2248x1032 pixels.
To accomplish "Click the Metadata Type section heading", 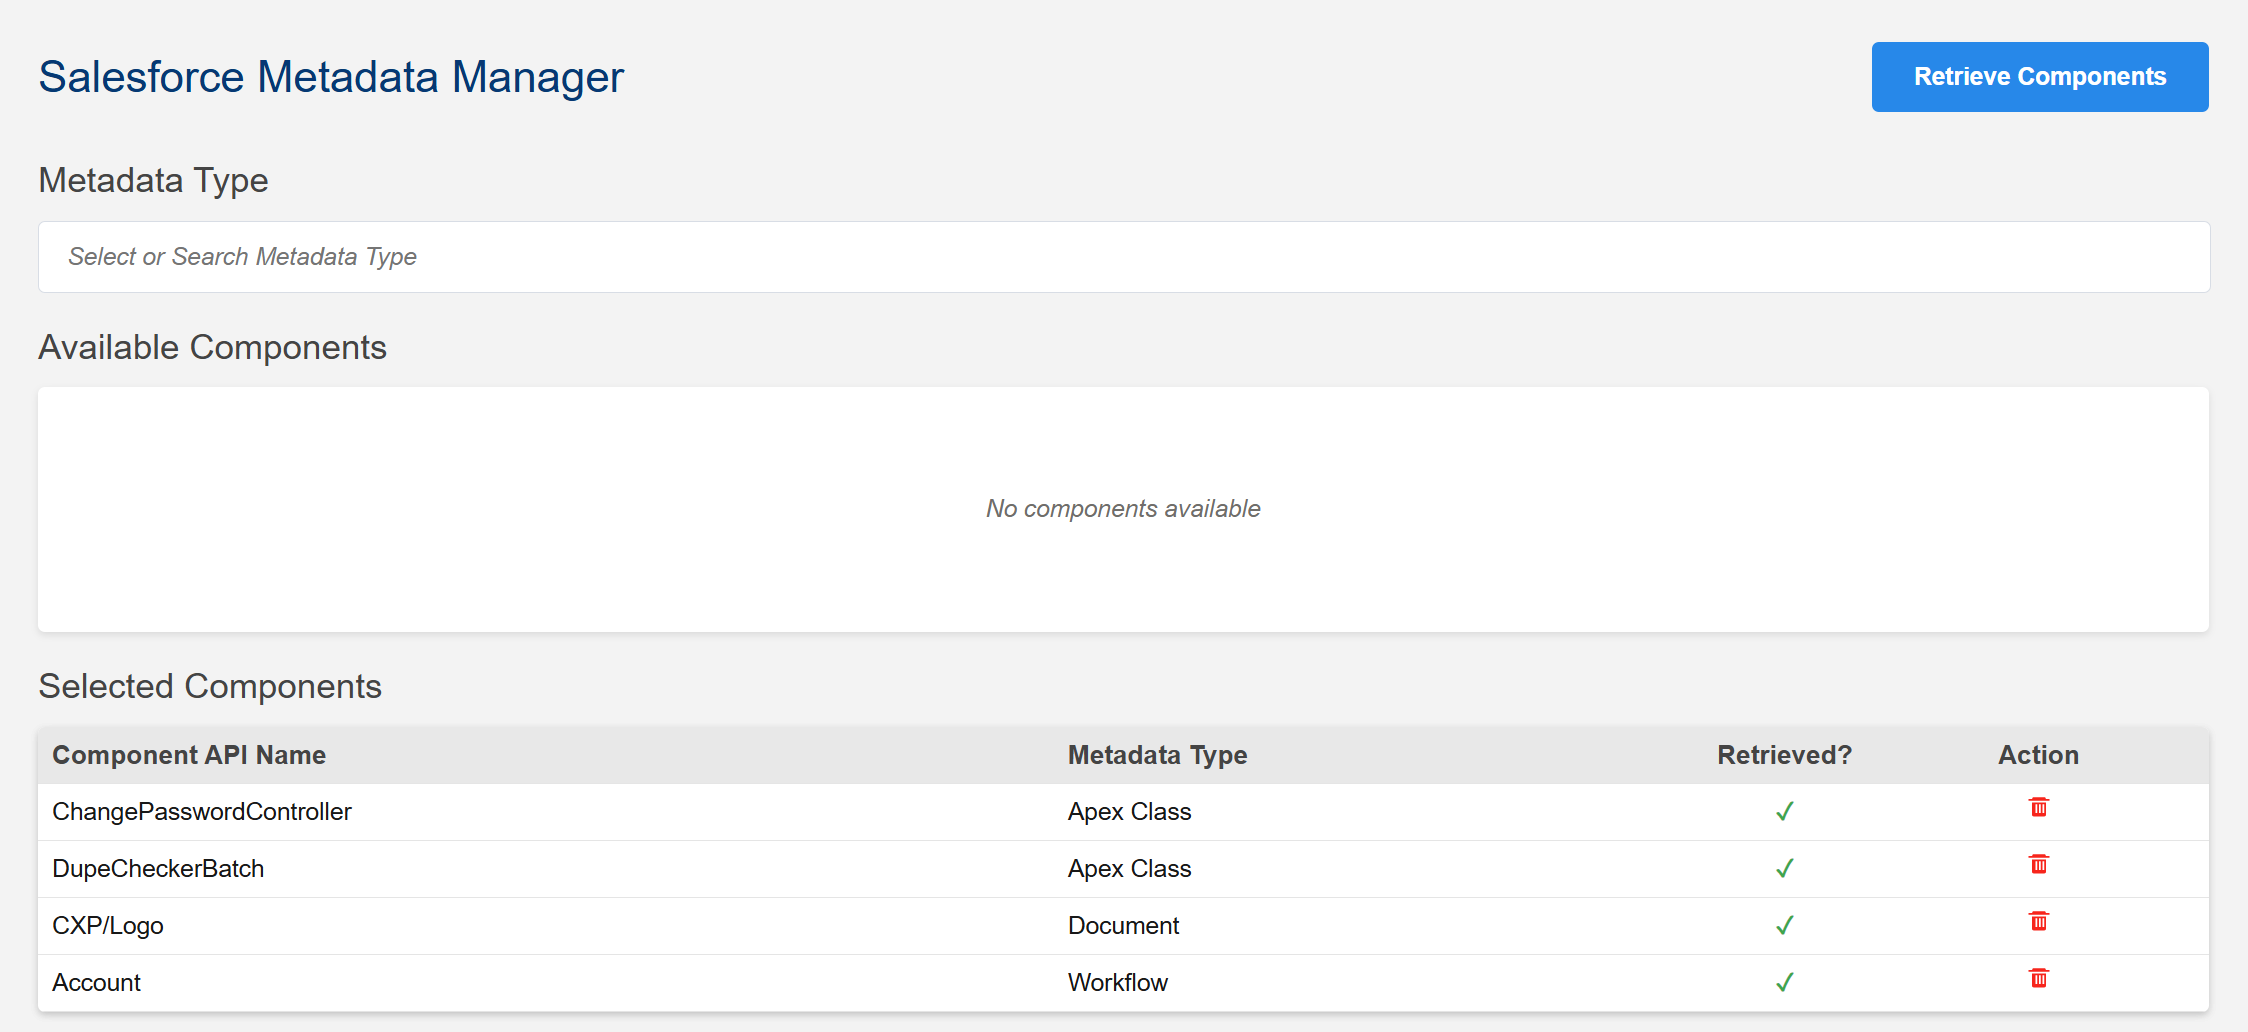I will 153,181.
